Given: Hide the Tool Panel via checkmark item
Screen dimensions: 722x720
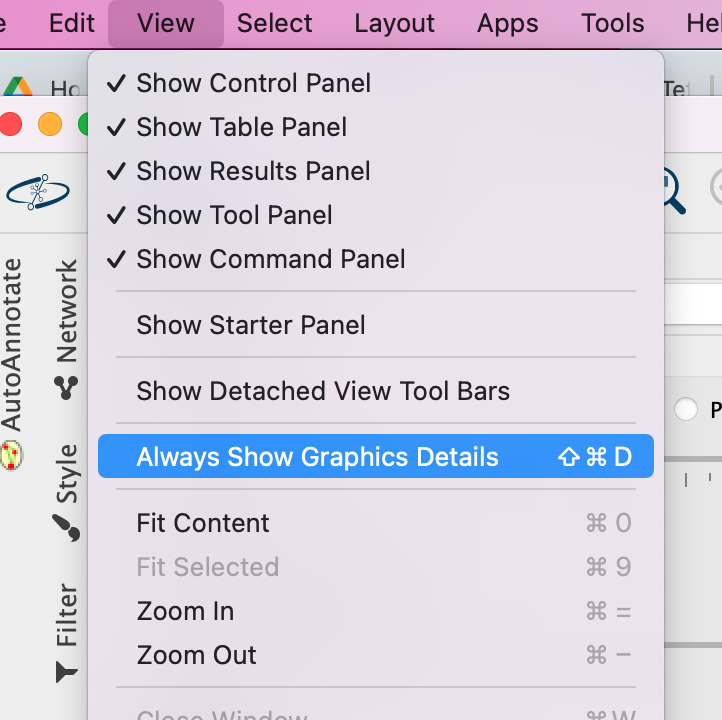Looking at the screenshot, I should tap(234, 215).
